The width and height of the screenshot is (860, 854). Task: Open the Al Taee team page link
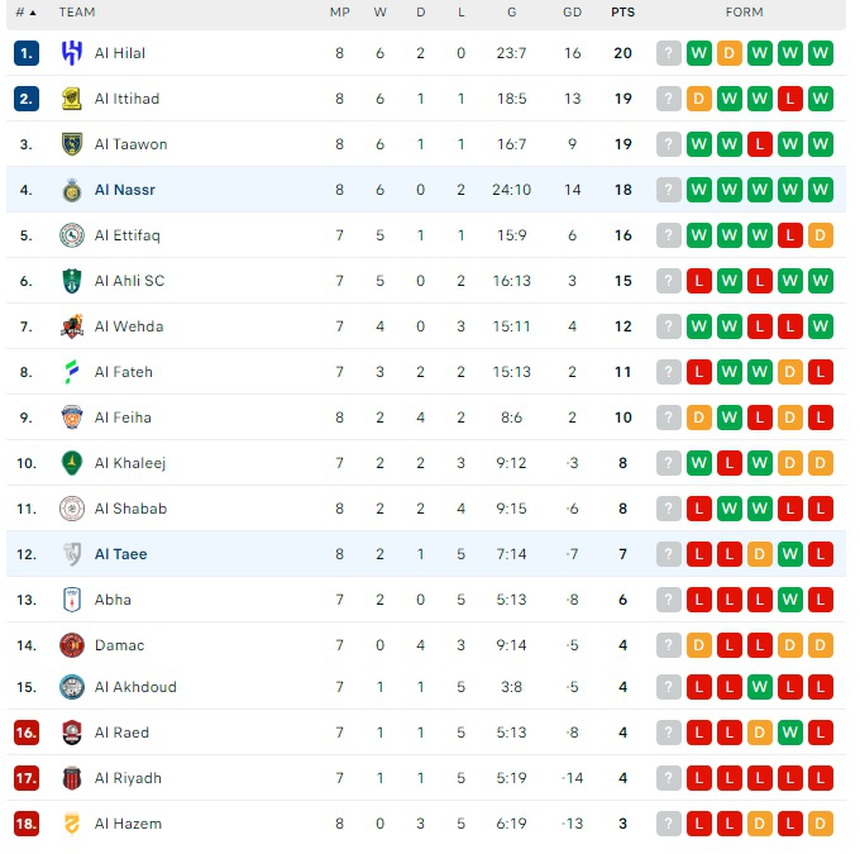121,554
